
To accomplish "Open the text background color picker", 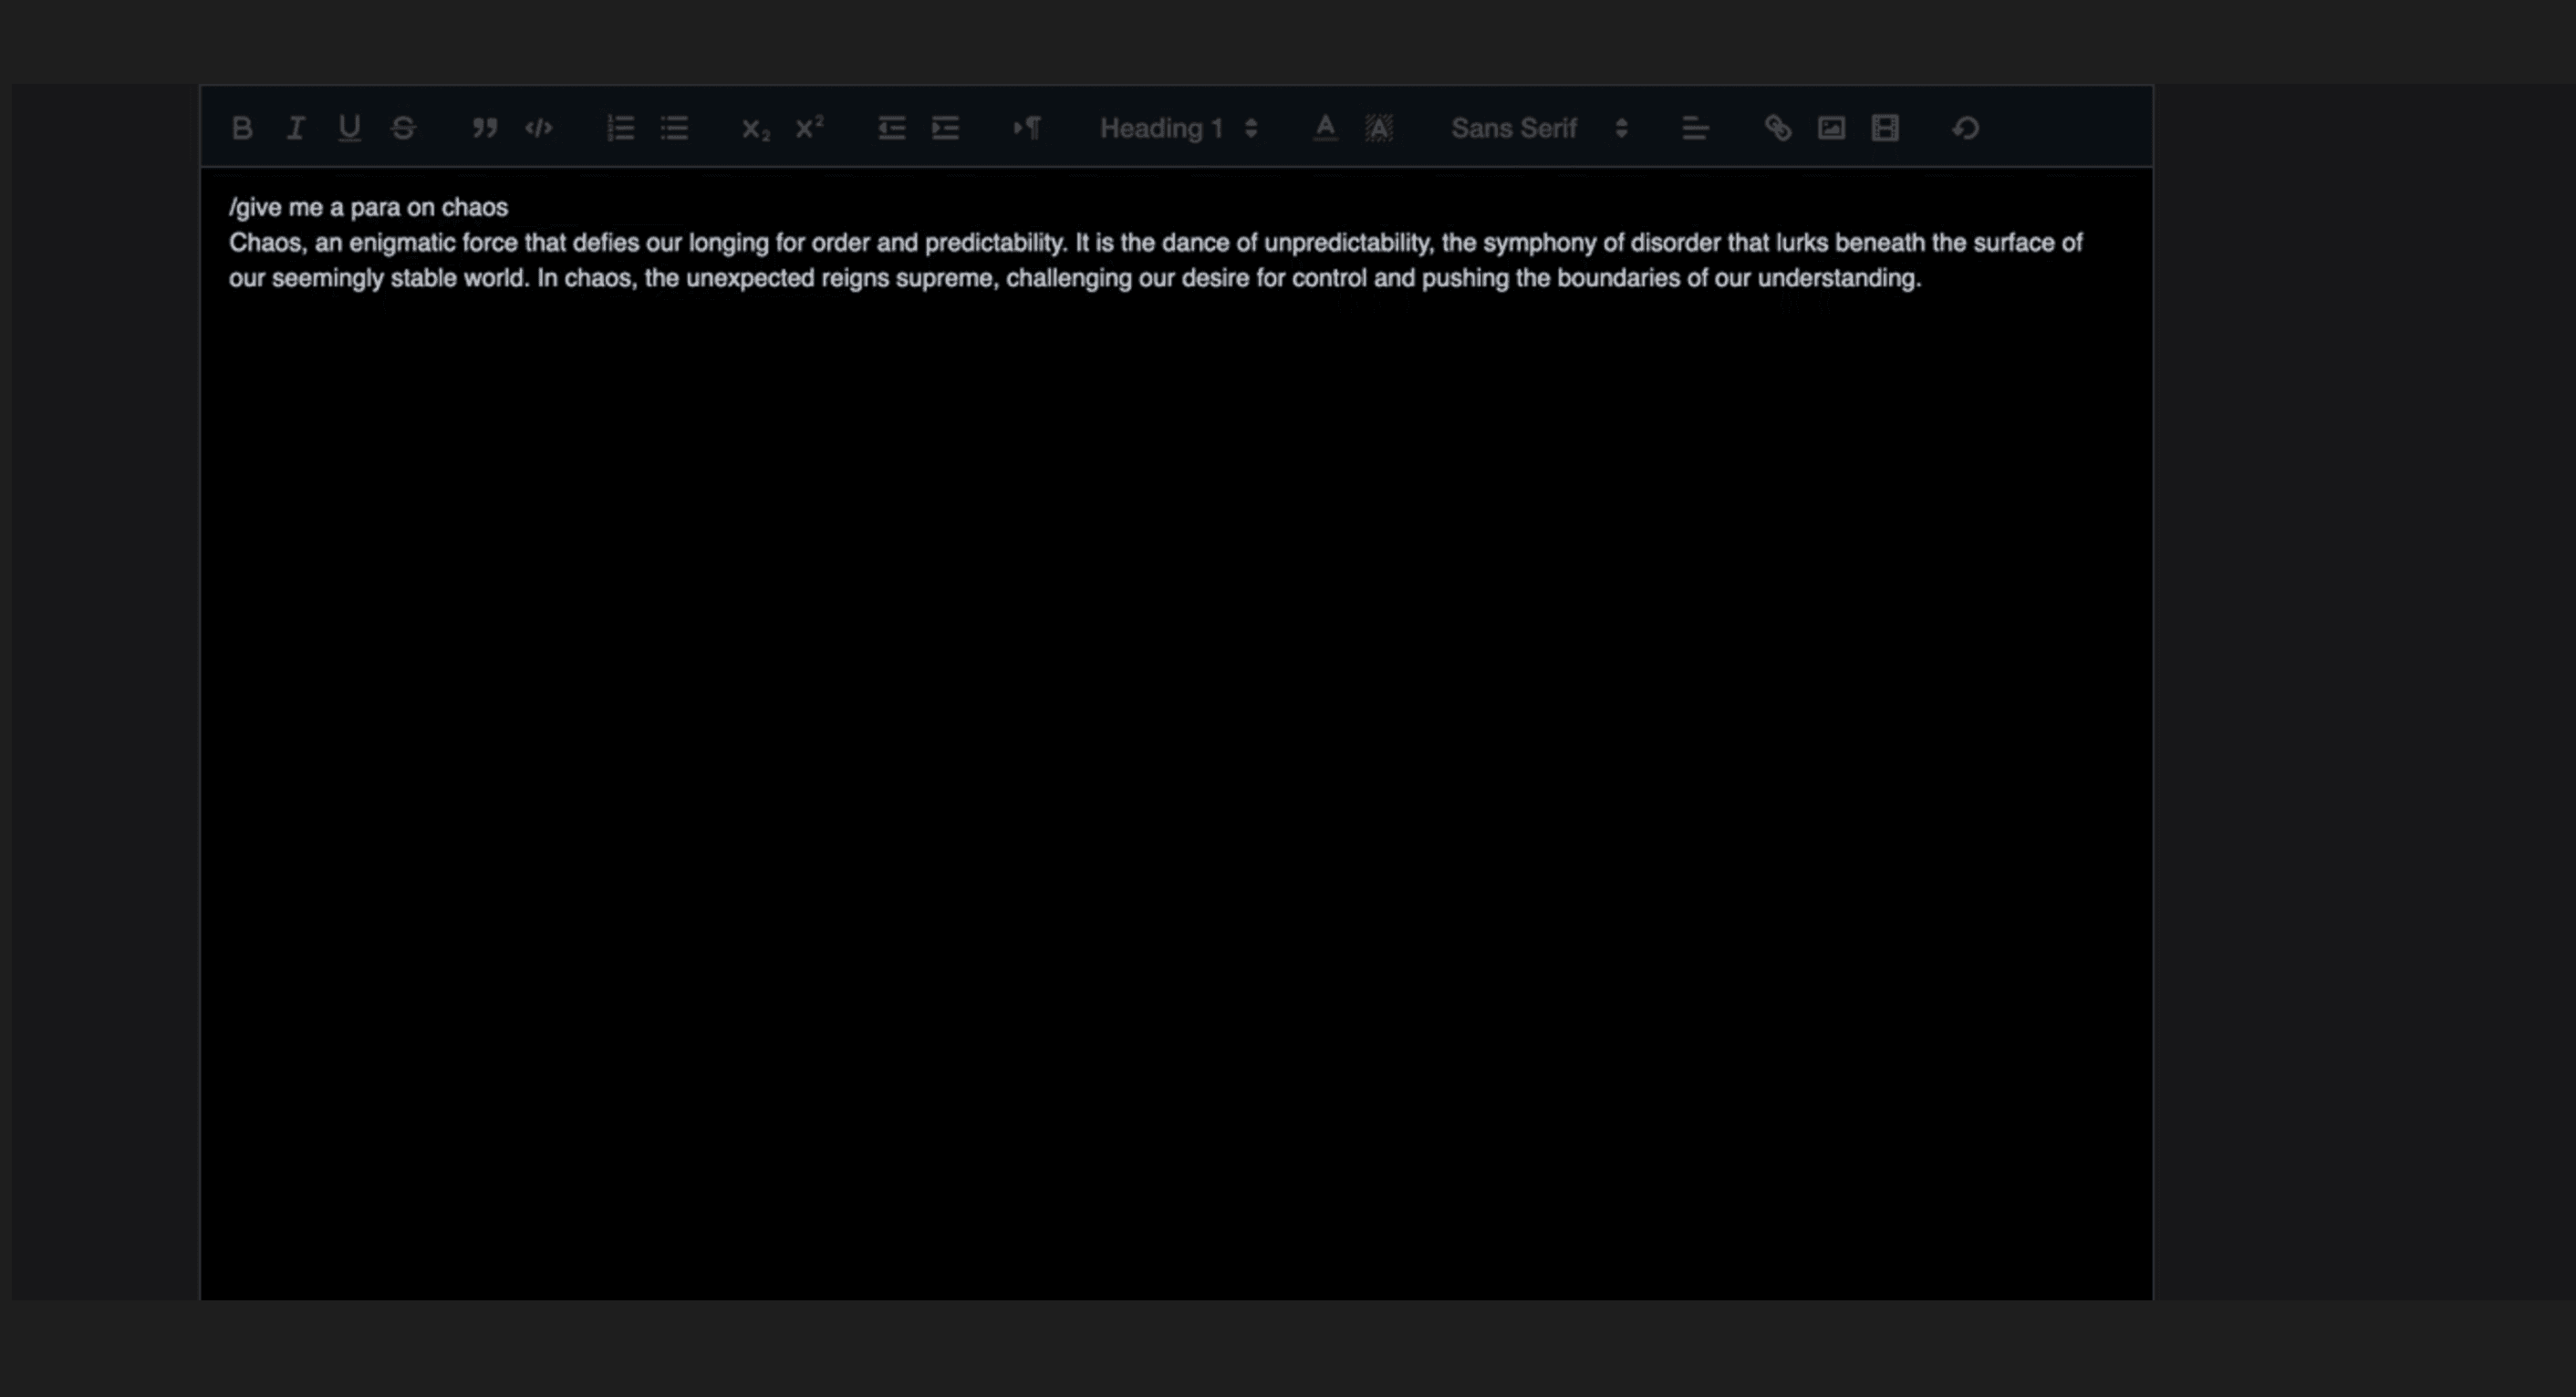I will [1379, 128].
